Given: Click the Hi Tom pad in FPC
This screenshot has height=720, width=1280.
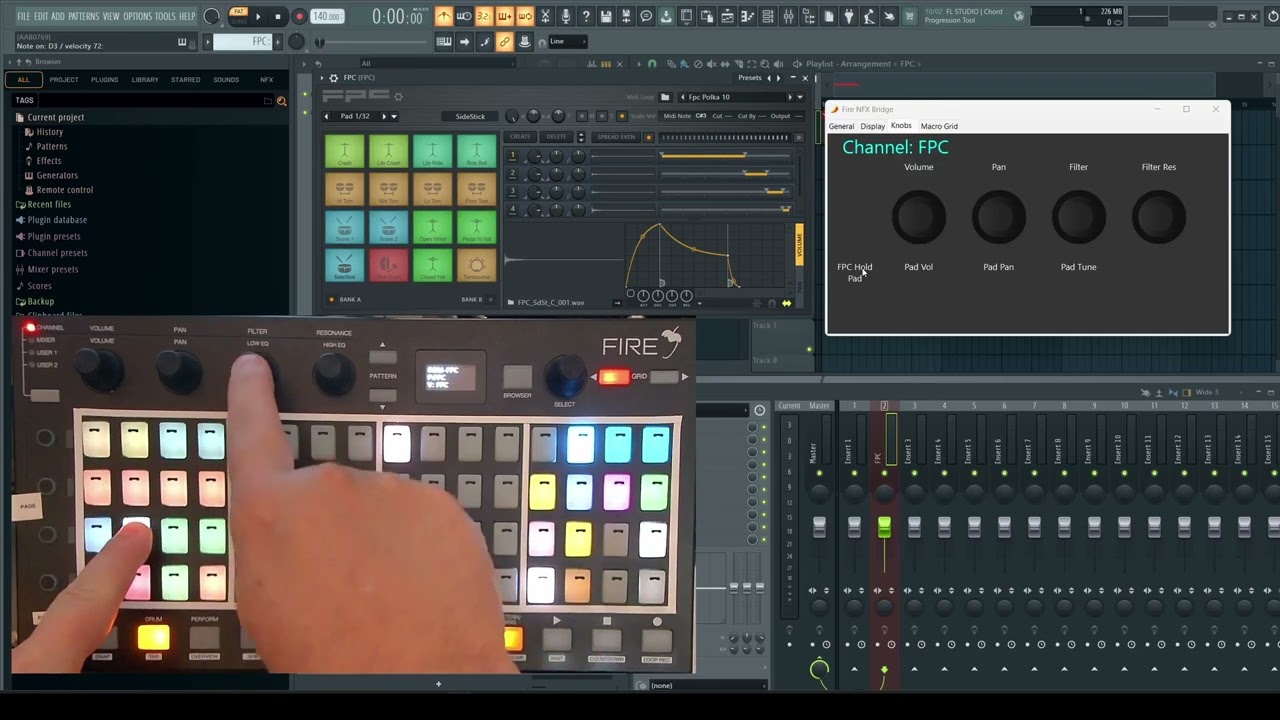Looking at the screenshot, I should [x=344, y=189].
